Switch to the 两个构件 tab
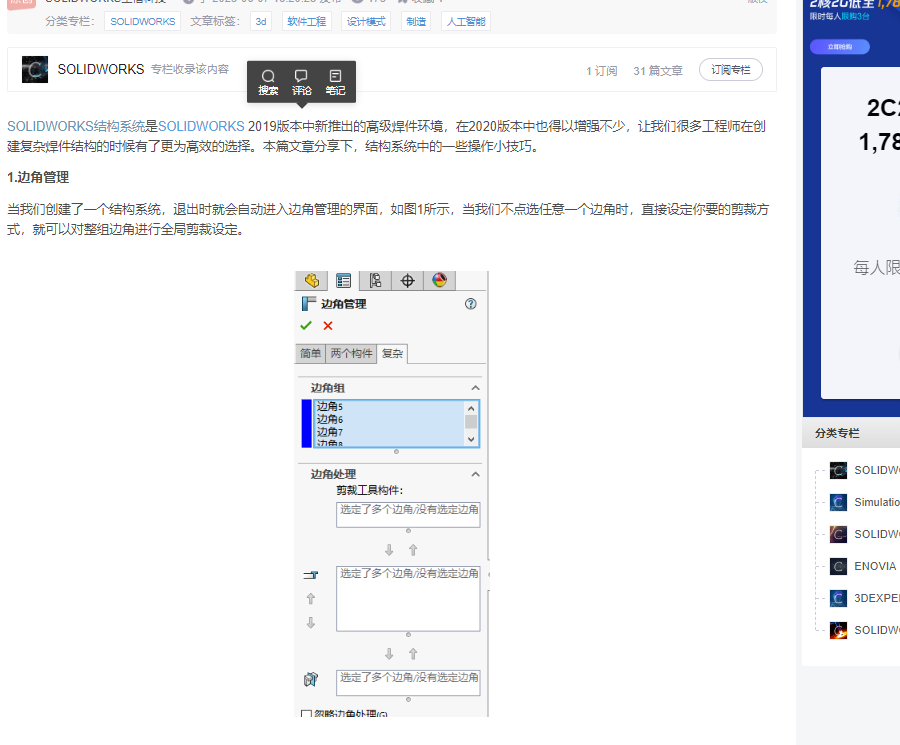The width and height of the screenshot is (900, 745). [351, 353]
